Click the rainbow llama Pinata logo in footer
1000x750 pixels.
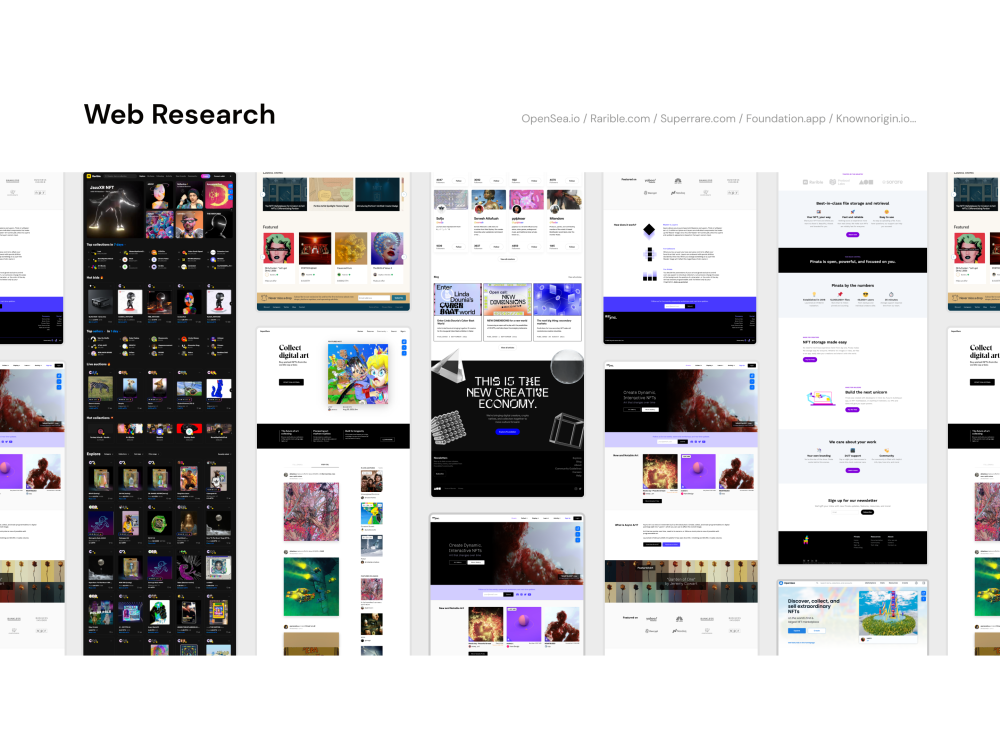[805, 540]
